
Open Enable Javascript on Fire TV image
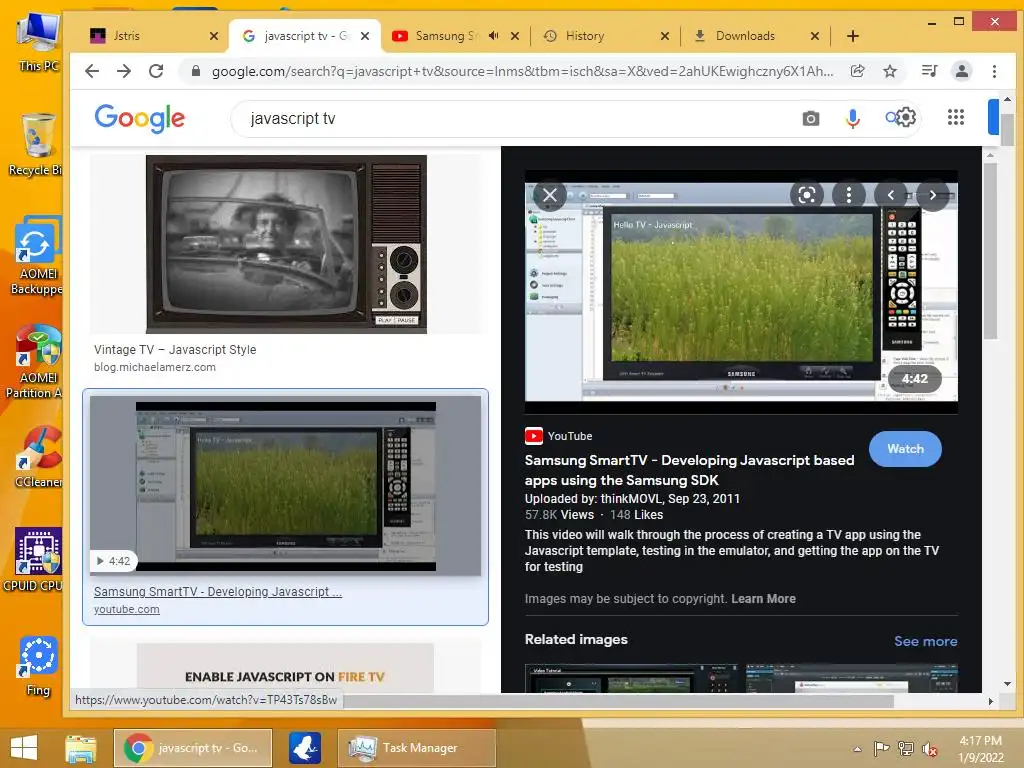pyautogui.click(x=285, y=667)
